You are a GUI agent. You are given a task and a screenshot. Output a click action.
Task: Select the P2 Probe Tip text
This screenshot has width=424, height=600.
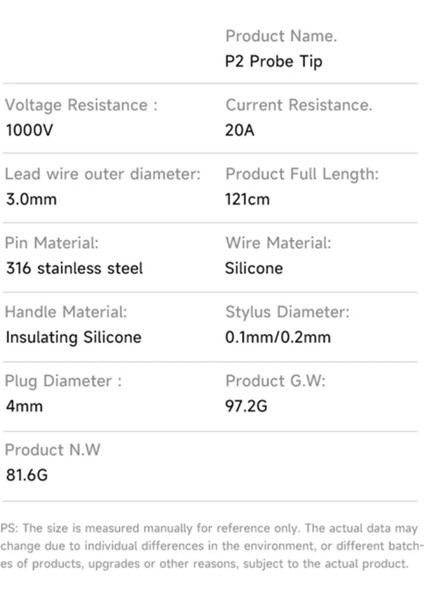point(273,62)
